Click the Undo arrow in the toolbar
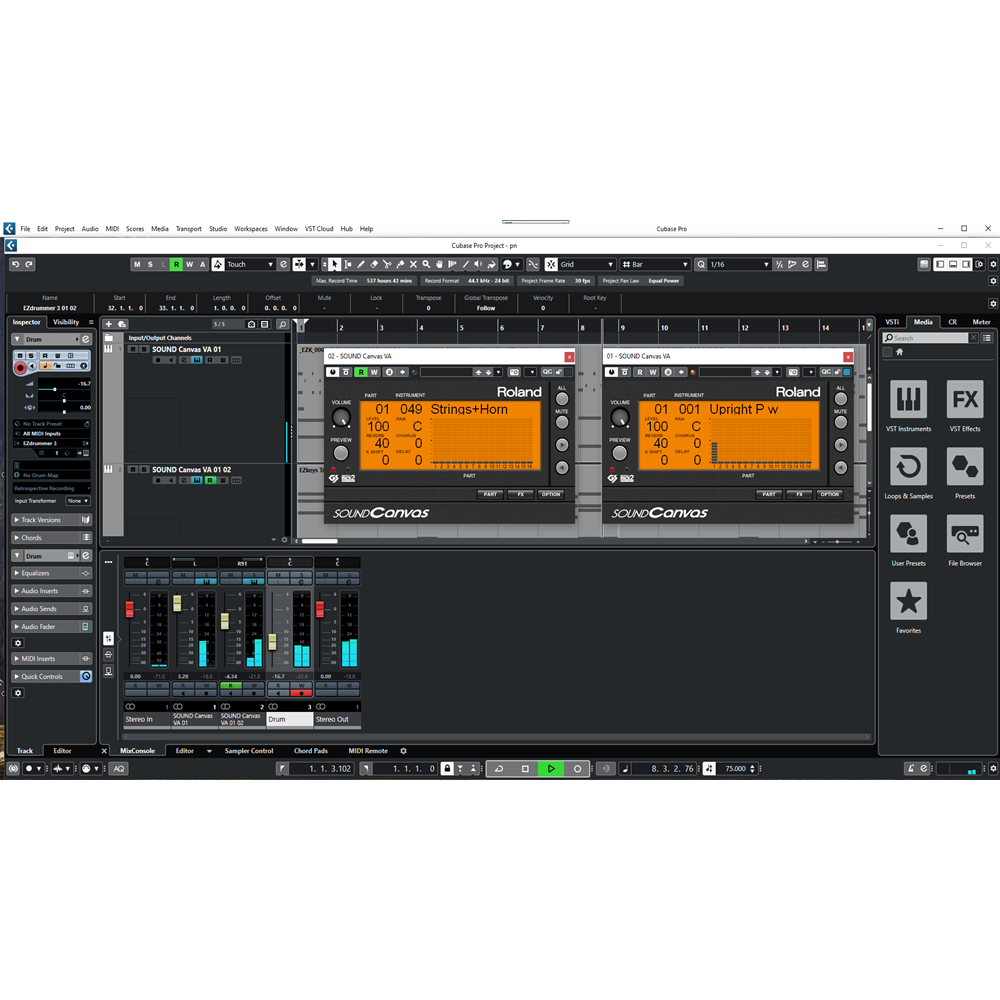This screenshot has width=1000, height=1000. pos(16,264)
